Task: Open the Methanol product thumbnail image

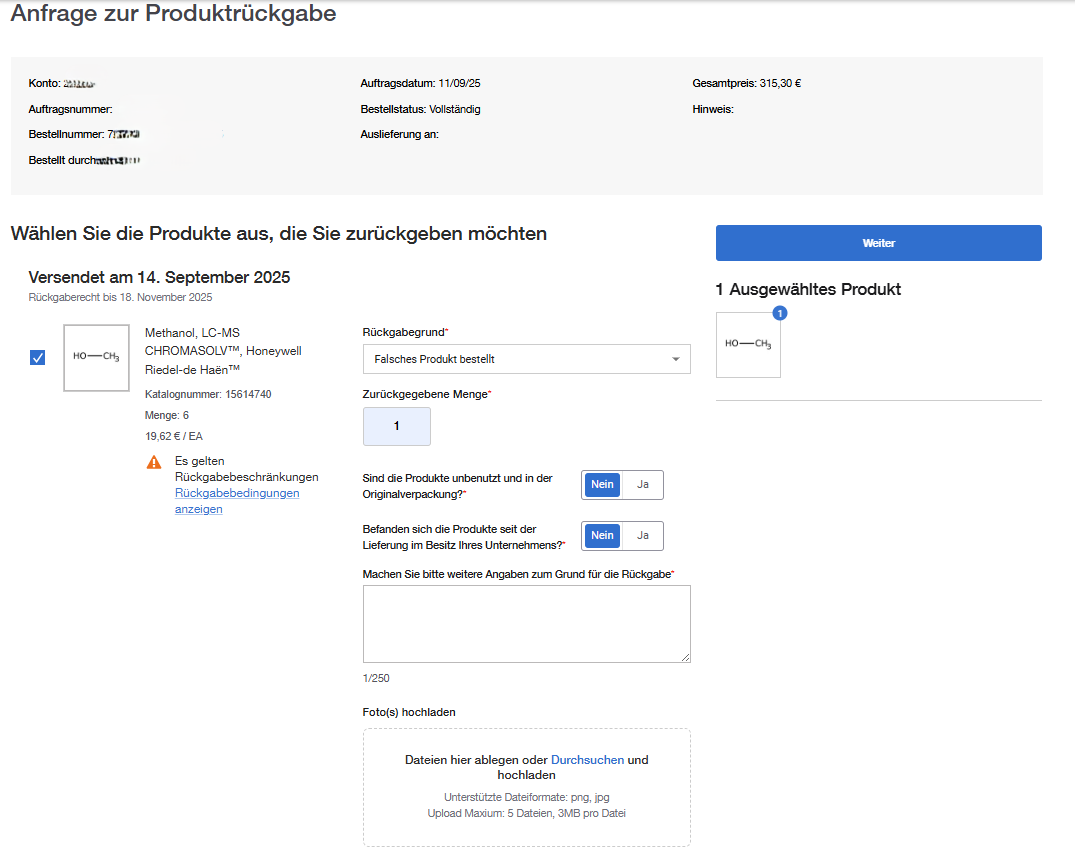Action: 96,357
